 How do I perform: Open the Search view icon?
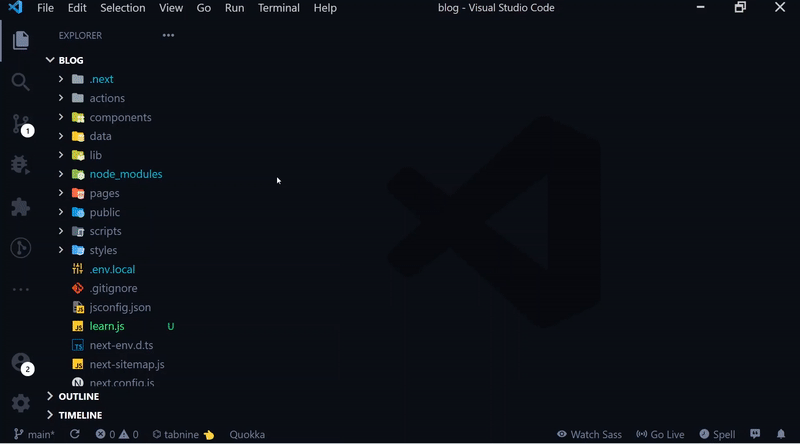(x=20, y=82)
